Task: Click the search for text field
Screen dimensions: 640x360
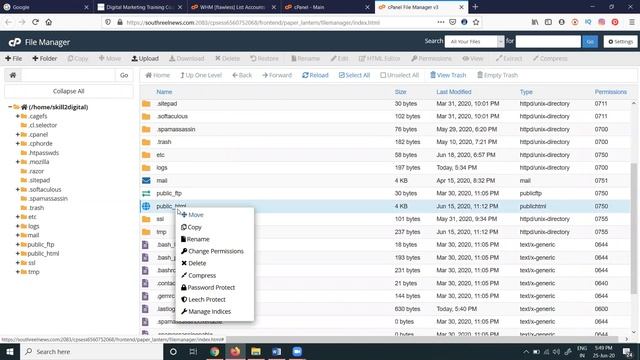Action: (548, 42)
